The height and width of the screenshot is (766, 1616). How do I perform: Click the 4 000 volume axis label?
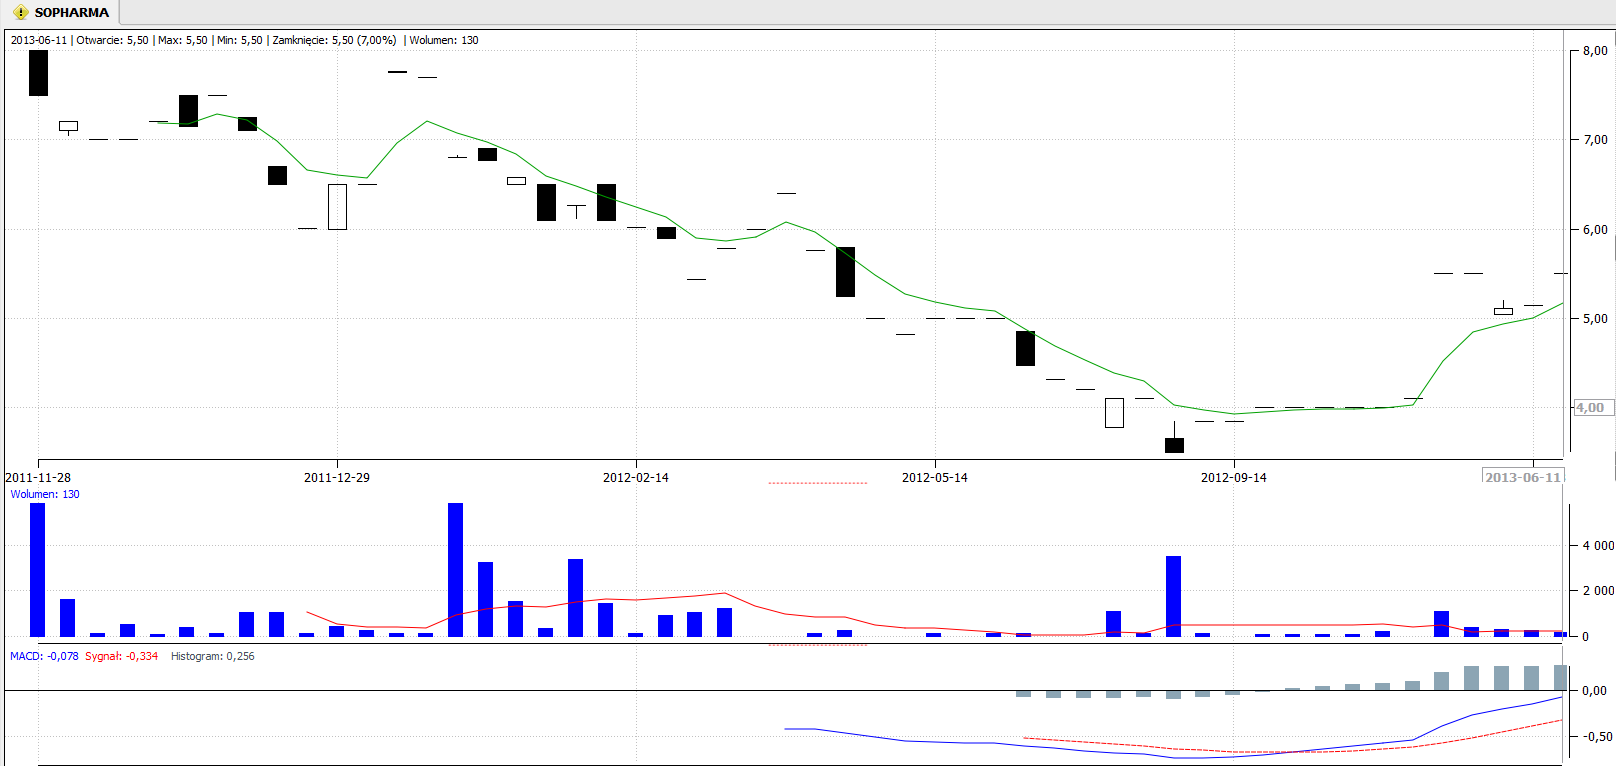[1598, 546]
